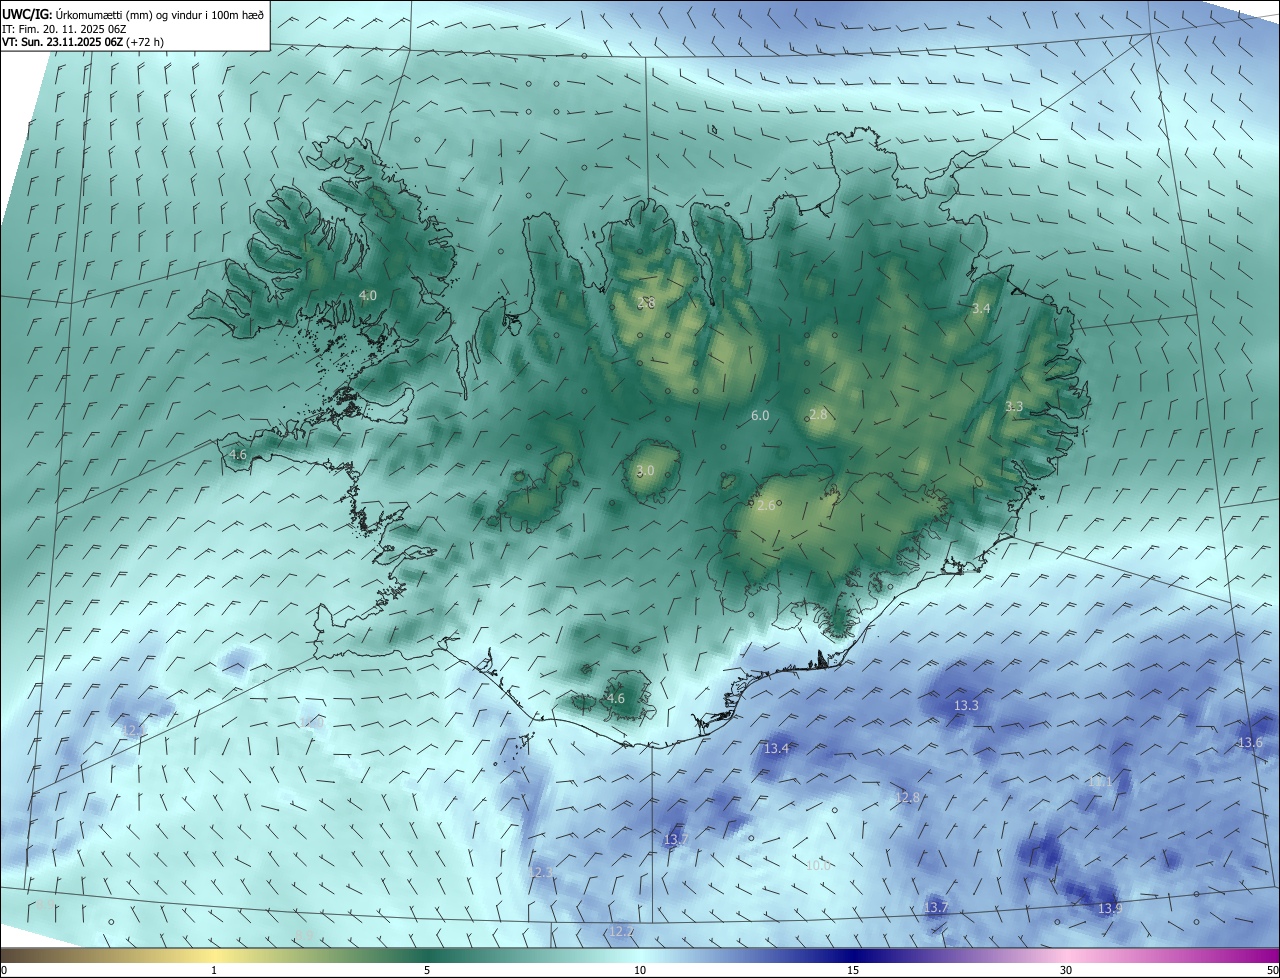Click the color scale tick label 10
Screen dimensions: 1280x978
point(640,970)
